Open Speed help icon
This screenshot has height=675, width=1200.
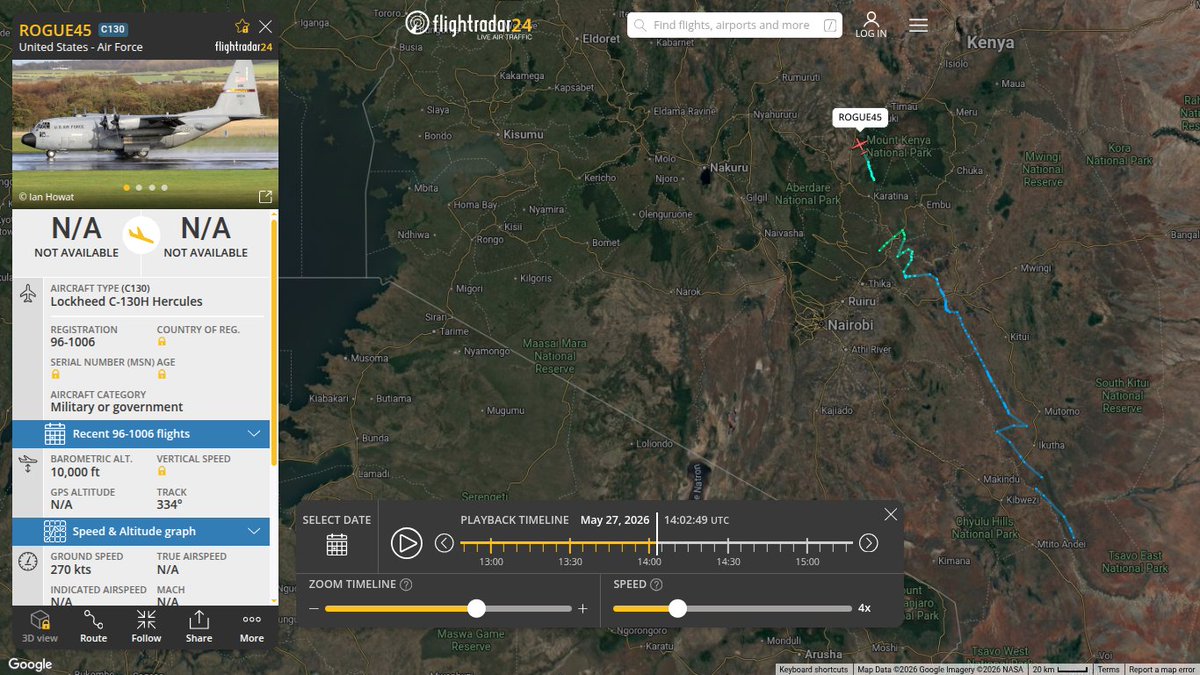656,585
